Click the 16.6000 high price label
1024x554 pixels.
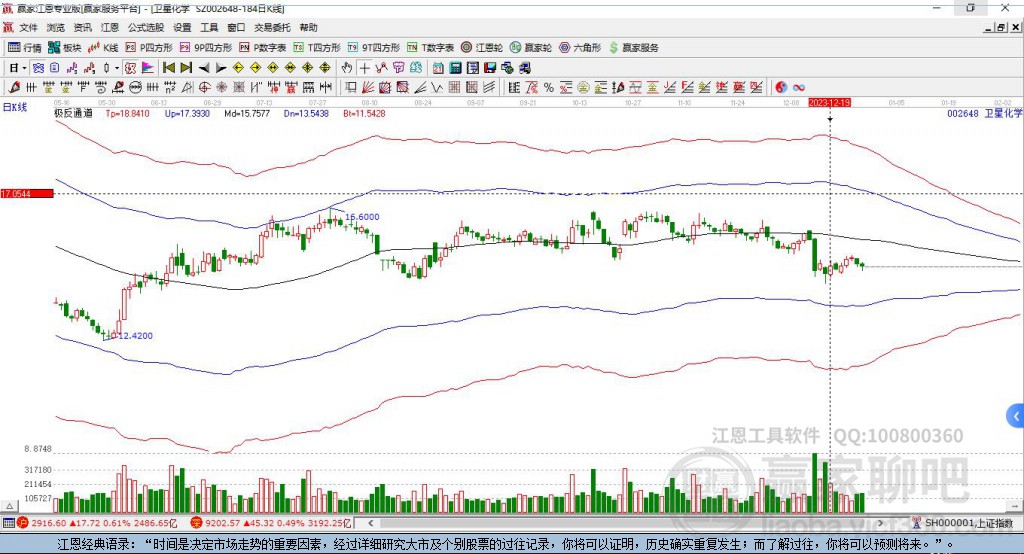pyautogui.click(x=362, y=217)
